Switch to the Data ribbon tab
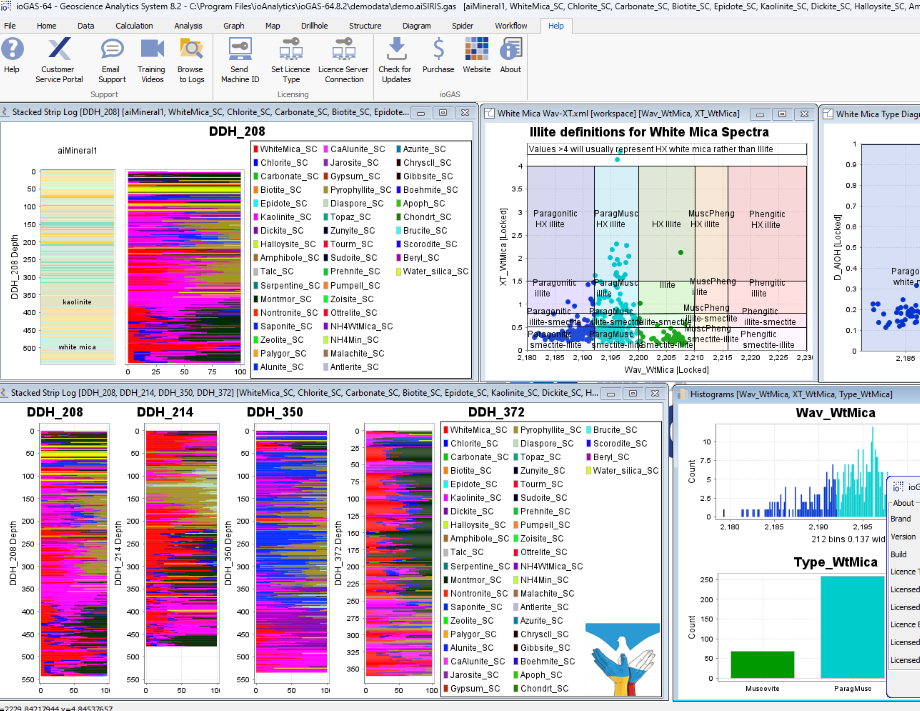The height and width of the screenshot is (711, 920). 86,26
